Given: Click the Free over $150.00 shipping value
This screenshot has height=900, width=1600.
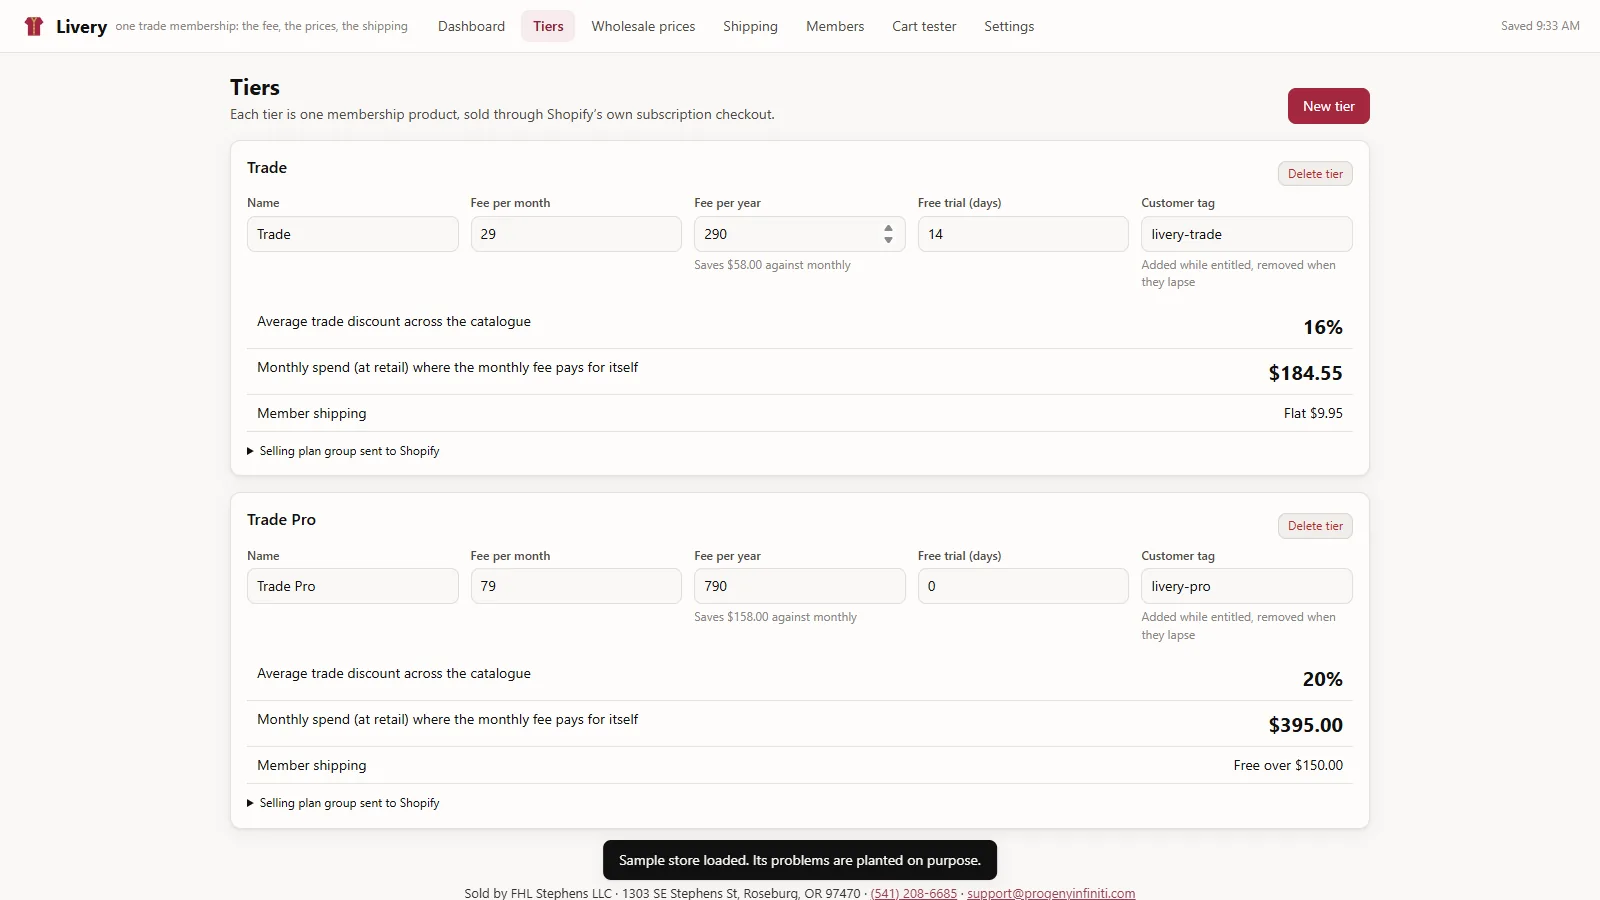Looking at the screenshot, I should (1288, 765).
